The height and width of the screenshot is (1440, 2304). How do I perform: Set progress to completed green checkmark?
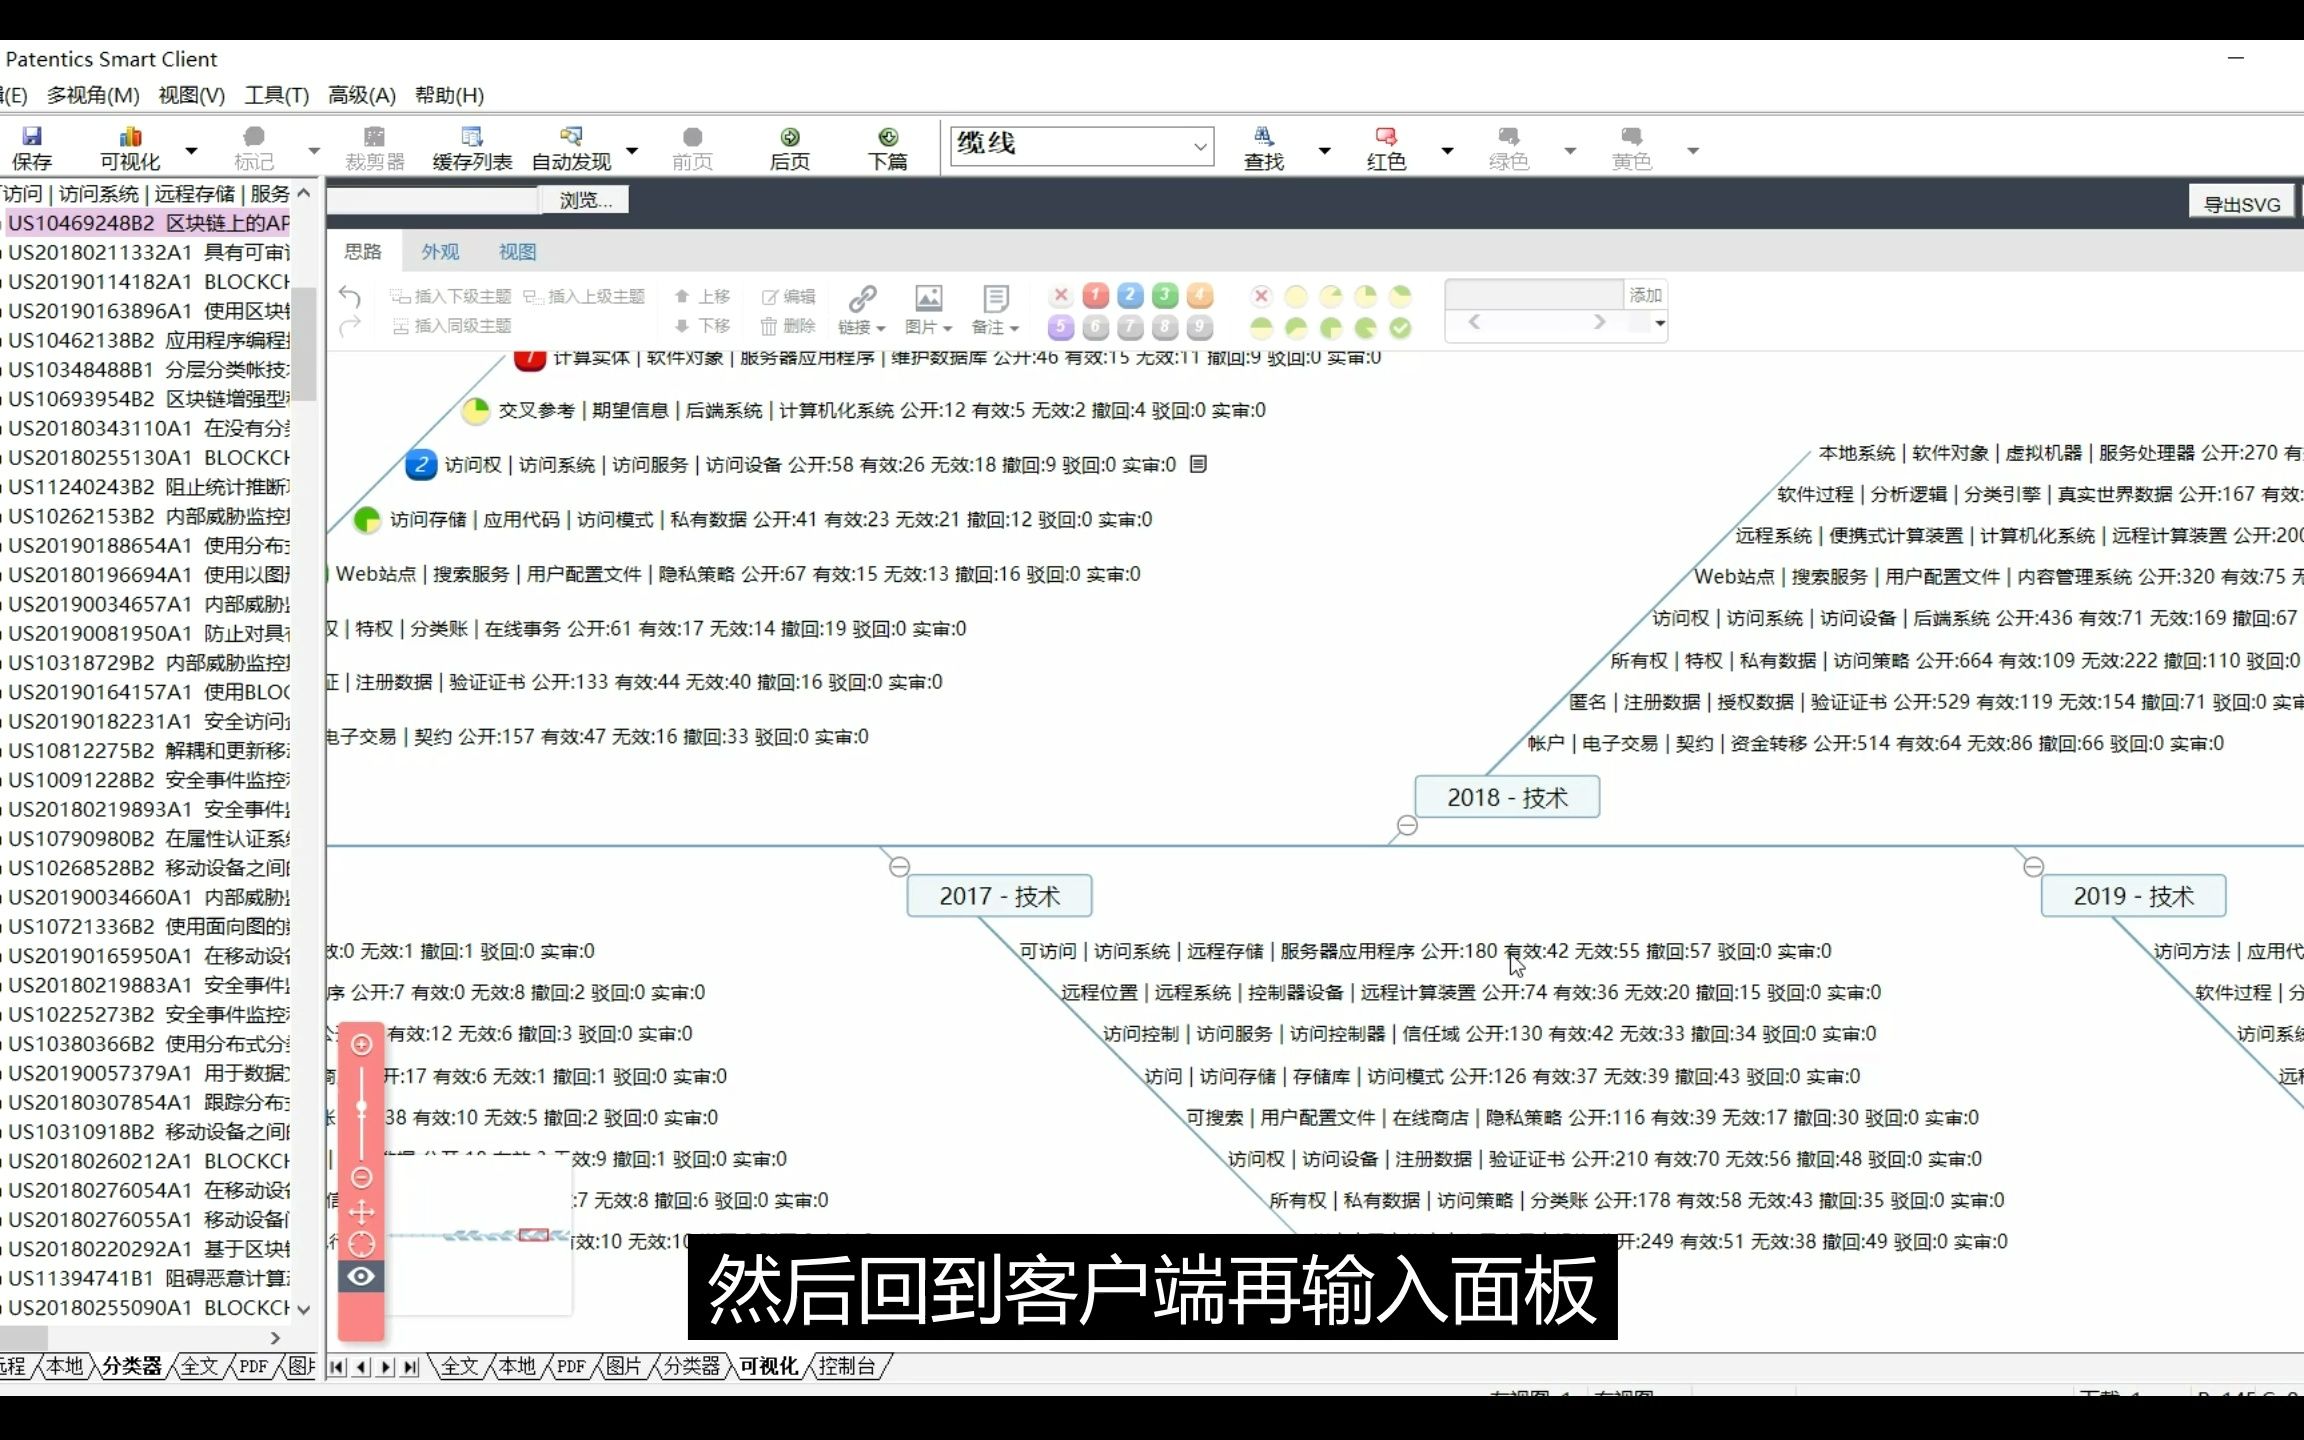pos(1400,328)
